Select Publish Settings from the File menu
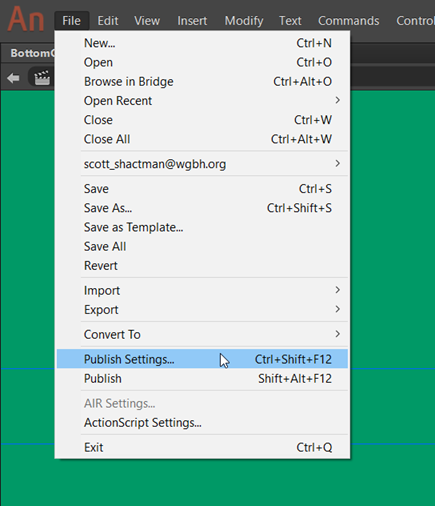This screenshot has height=506, width=435. click(x=202, y=359)
